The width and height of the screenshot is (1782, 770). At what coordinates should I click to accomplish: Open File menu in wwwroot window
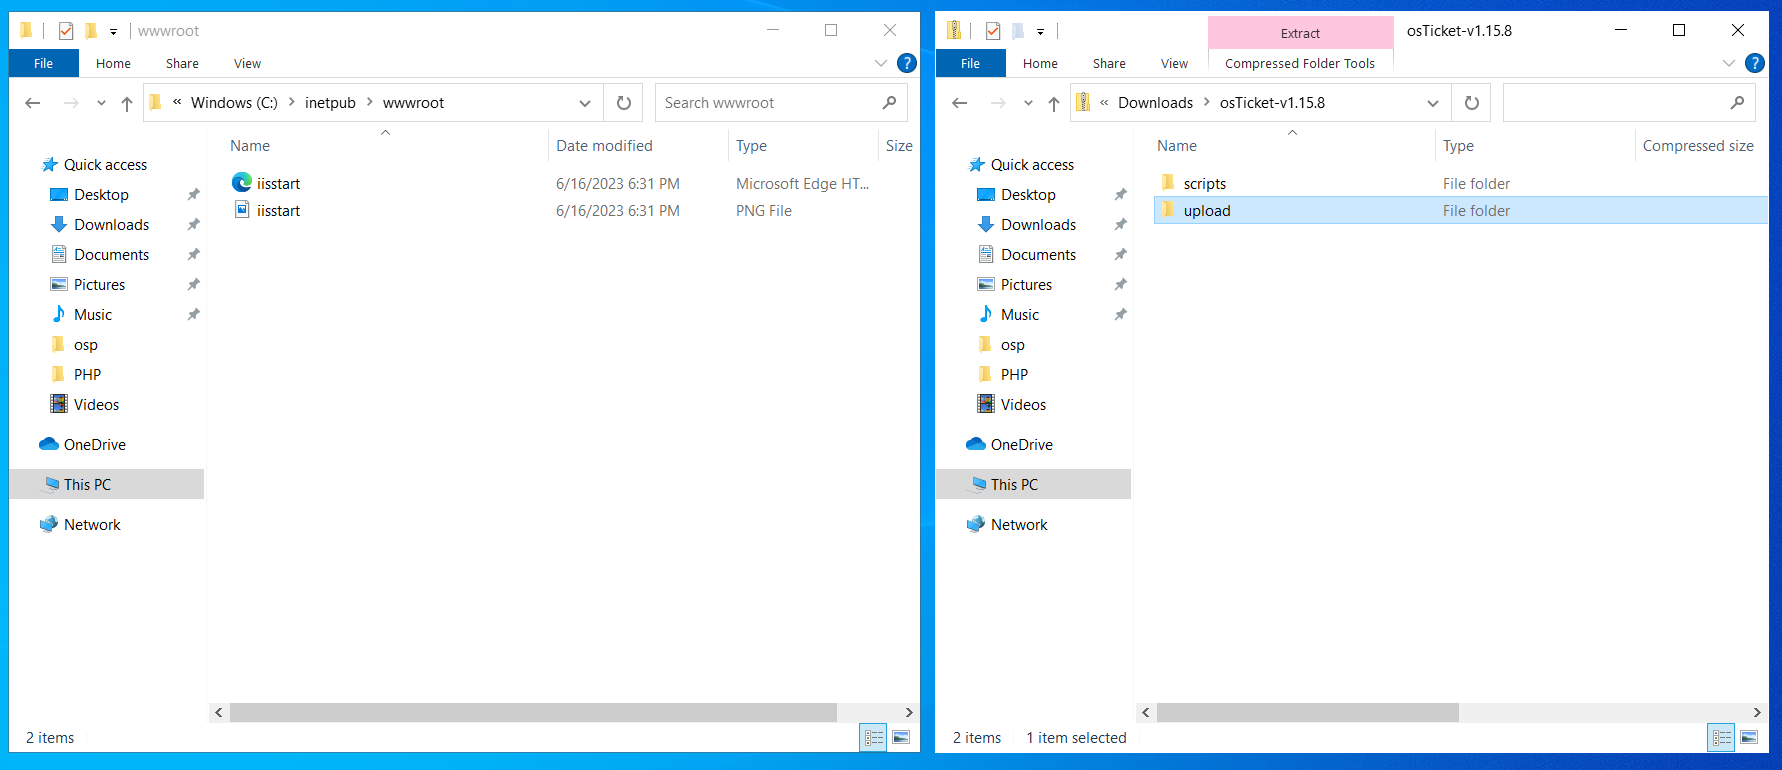click(43, 63)
